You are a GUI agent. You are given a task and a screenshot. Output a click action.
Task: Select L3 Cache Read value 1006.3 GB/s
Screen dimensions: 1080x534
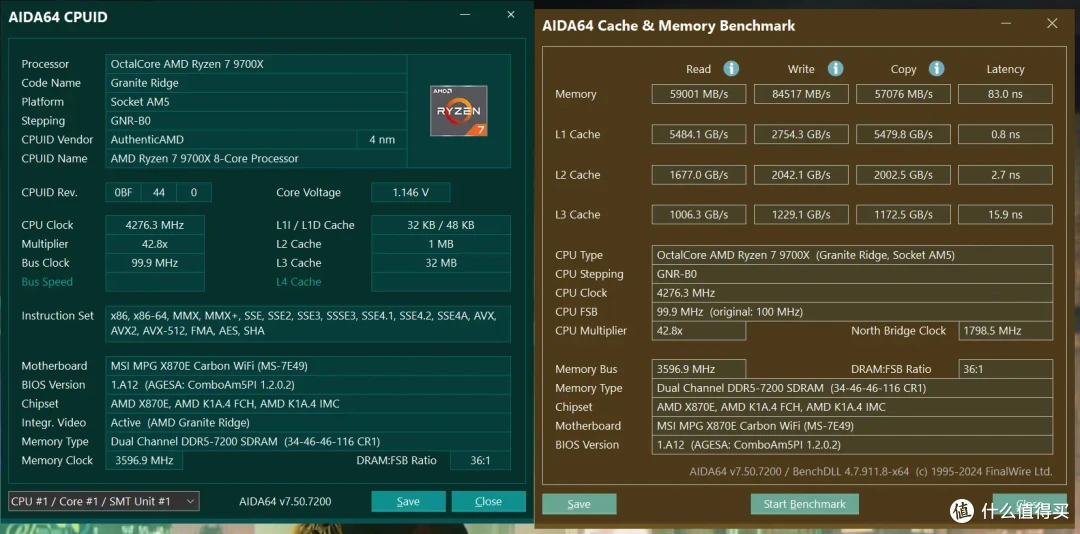pos(698,214)
